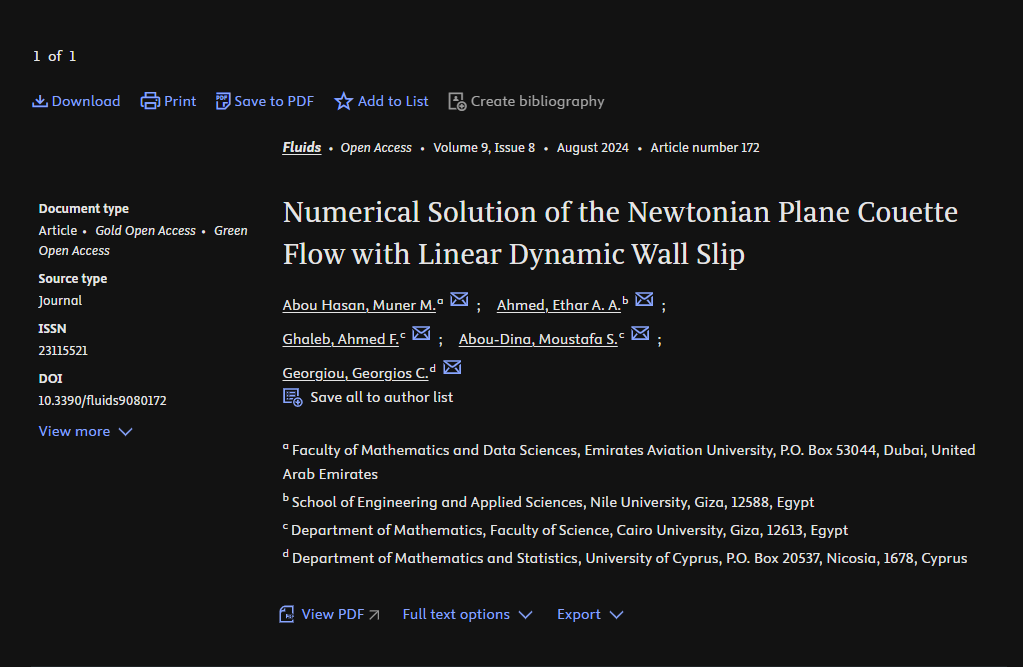The width and height of the screenshot is (1023, 667).
Task: Open the Export dropdown
Action: pos(590,614)
